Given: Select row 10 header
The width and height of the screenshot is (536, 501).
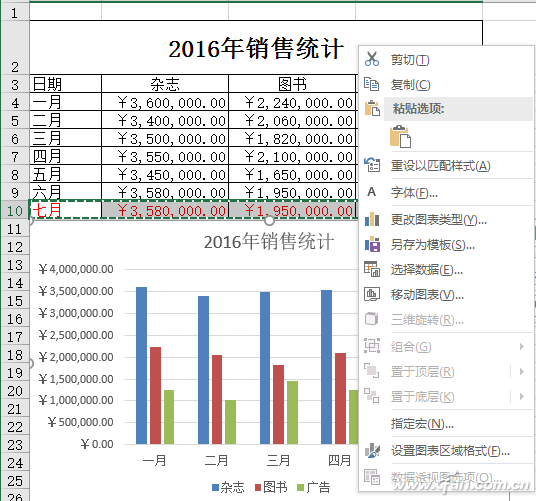Looking at the screenshot, I should tap(15, 211).
